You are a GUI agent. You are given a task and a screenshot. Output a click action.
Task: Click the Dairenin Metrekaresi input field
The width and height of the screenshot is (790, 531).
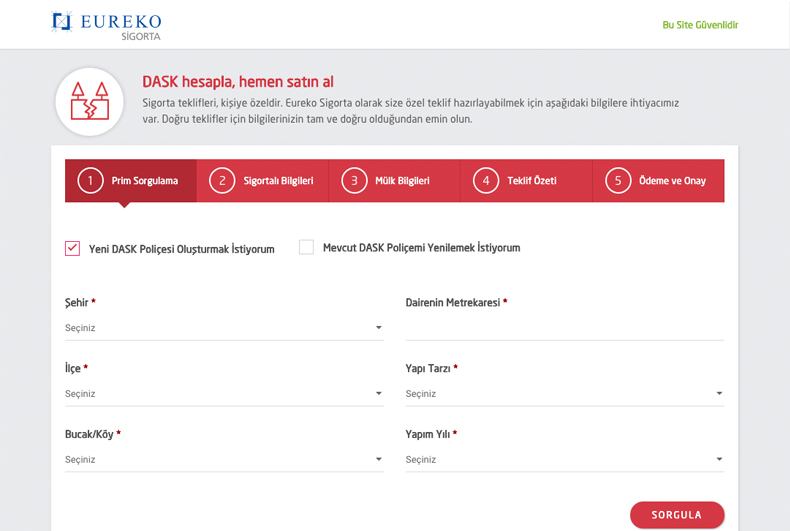pyautogui.click(x=565, y=328)
